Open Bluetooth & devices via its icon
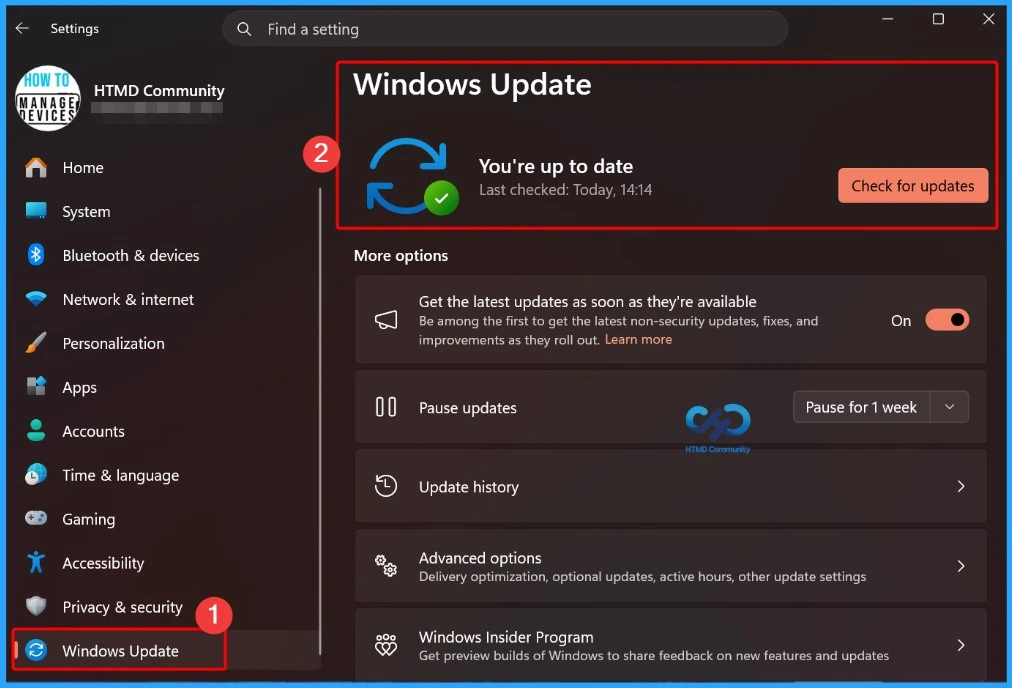The image size is (1012, 688). 35,255
